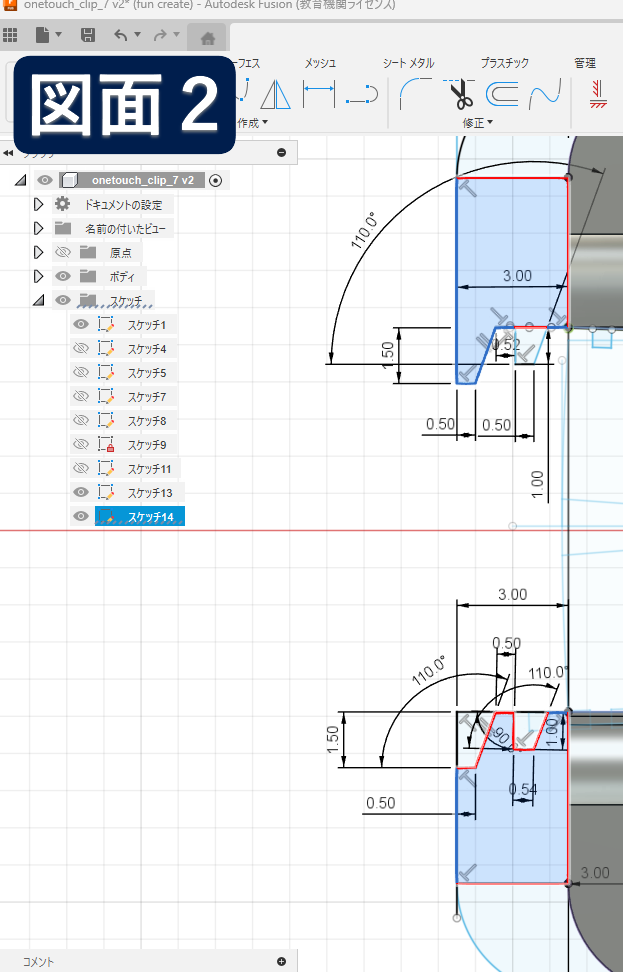Show スケッチ9 using its eye icon
This screenshot has height=972, width=623.
click(81, 444)
